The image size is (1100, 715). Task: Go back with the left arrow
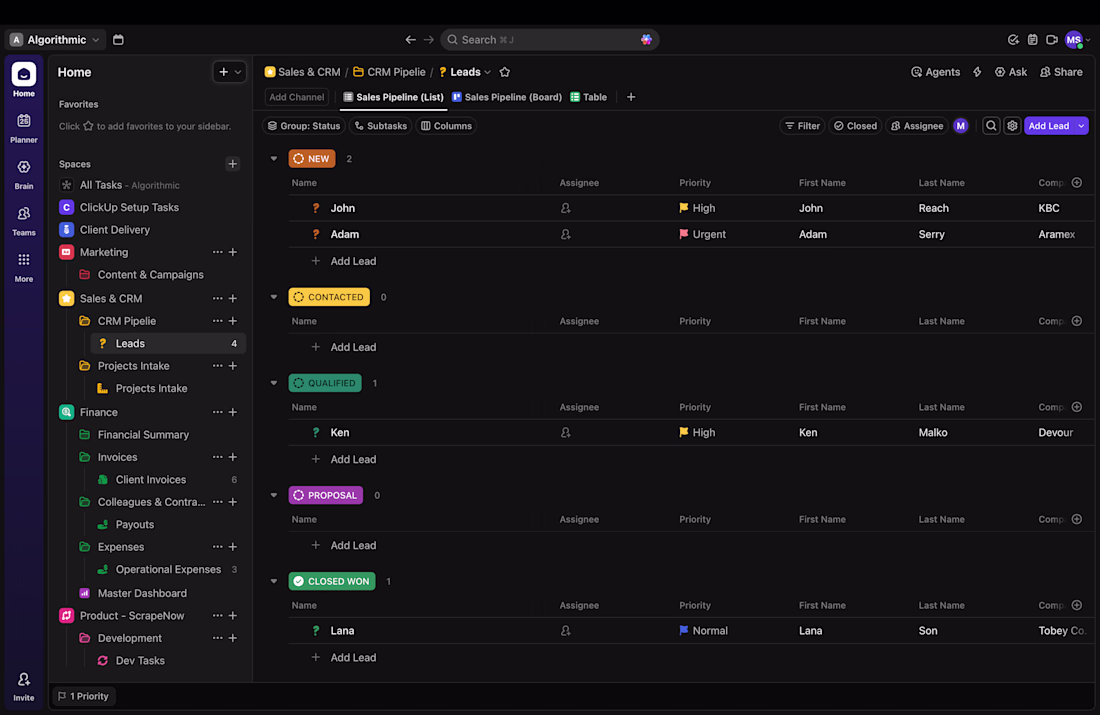(x=410, y=39)
